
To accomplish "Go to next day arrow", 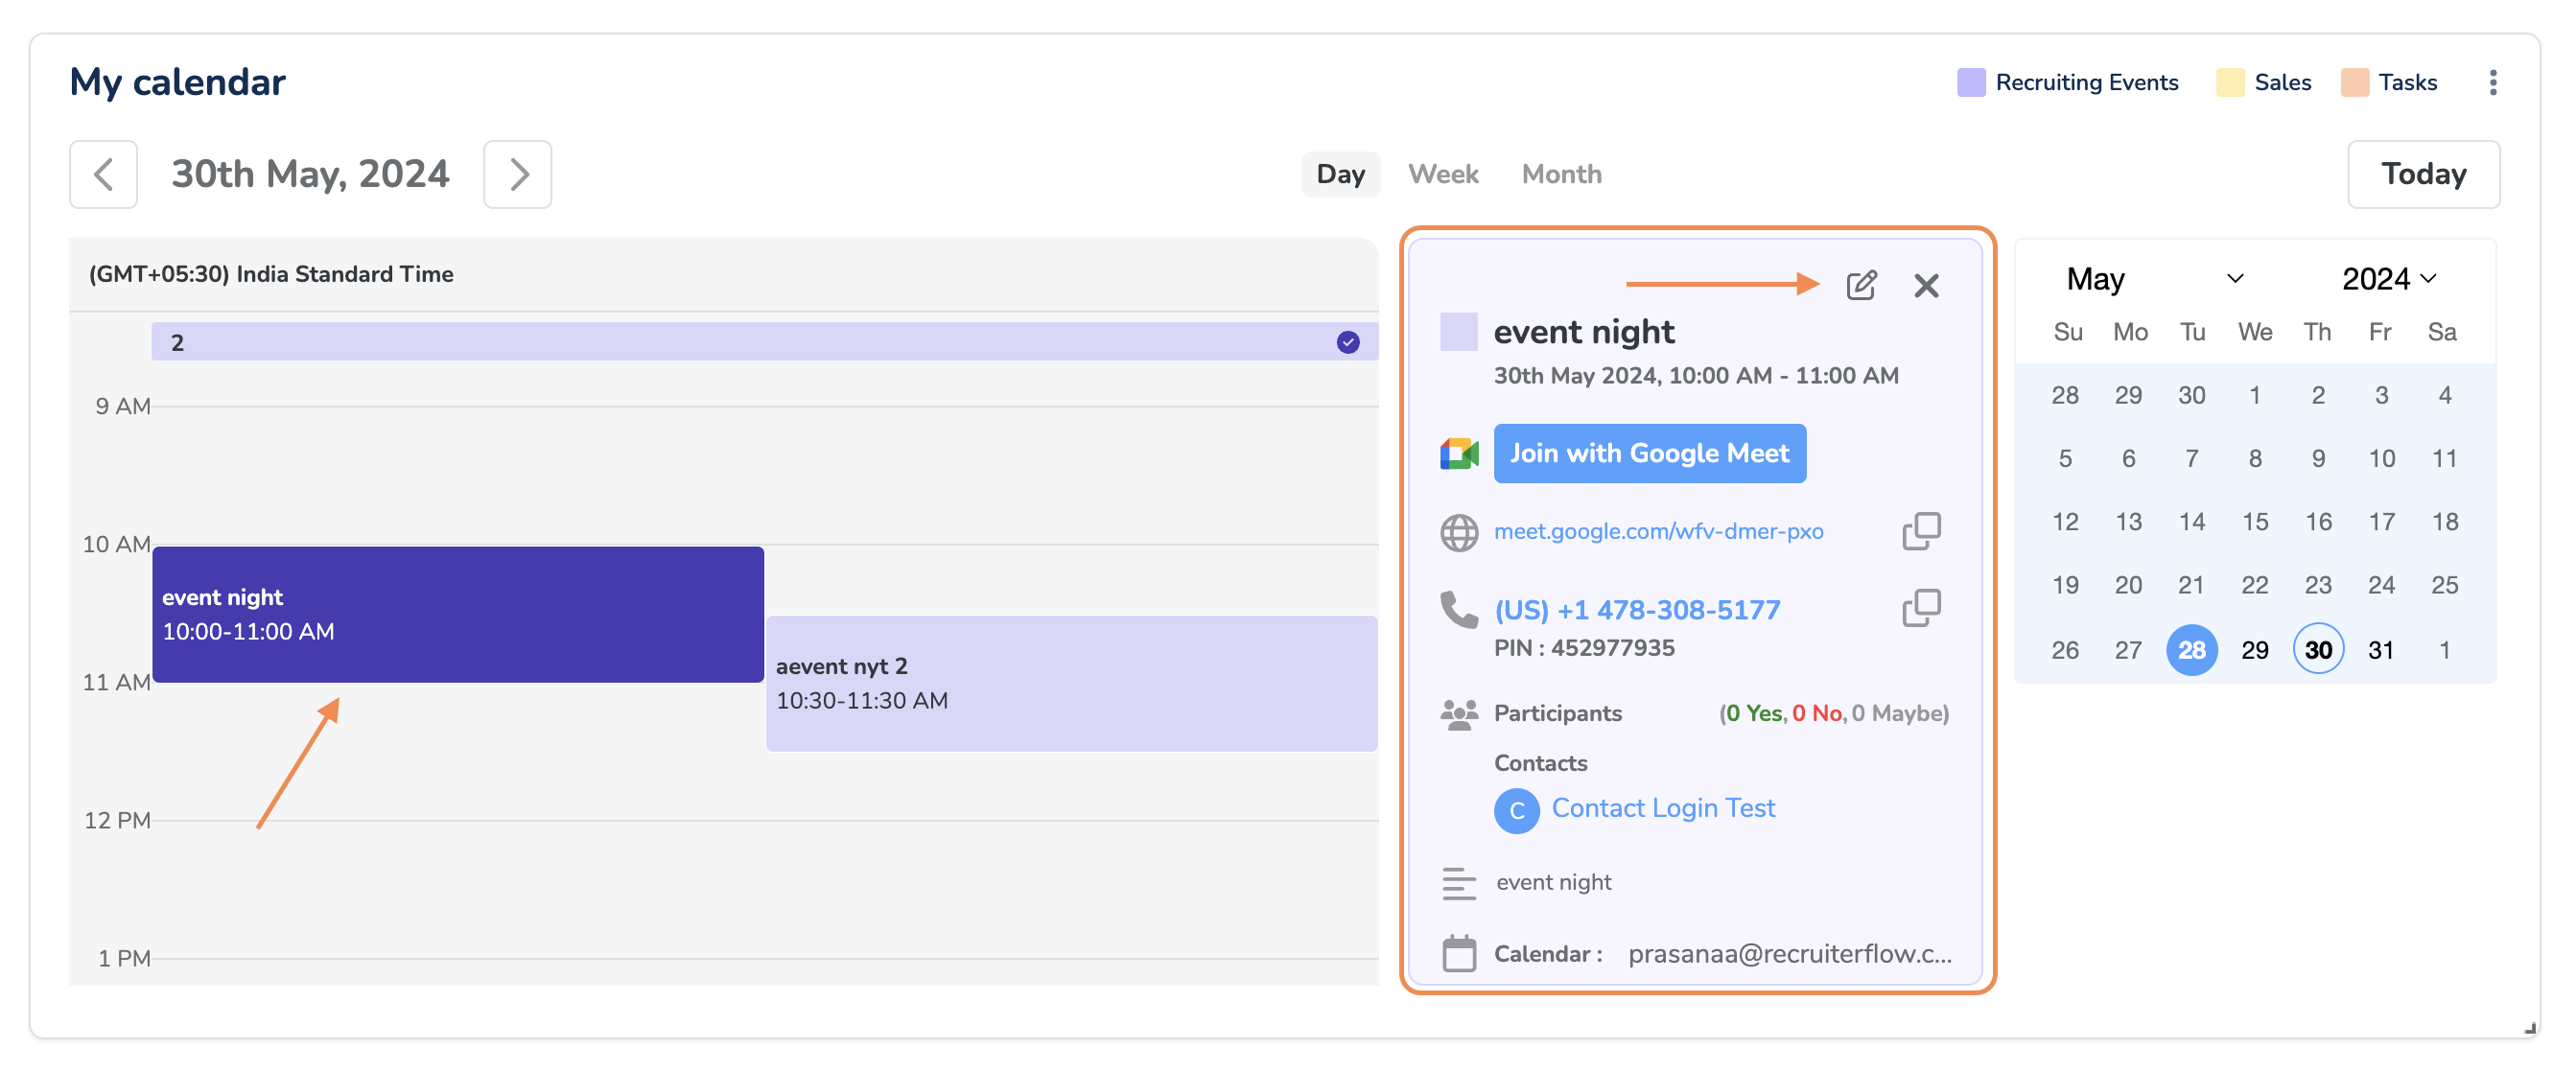I will click(x=517, y=174).
